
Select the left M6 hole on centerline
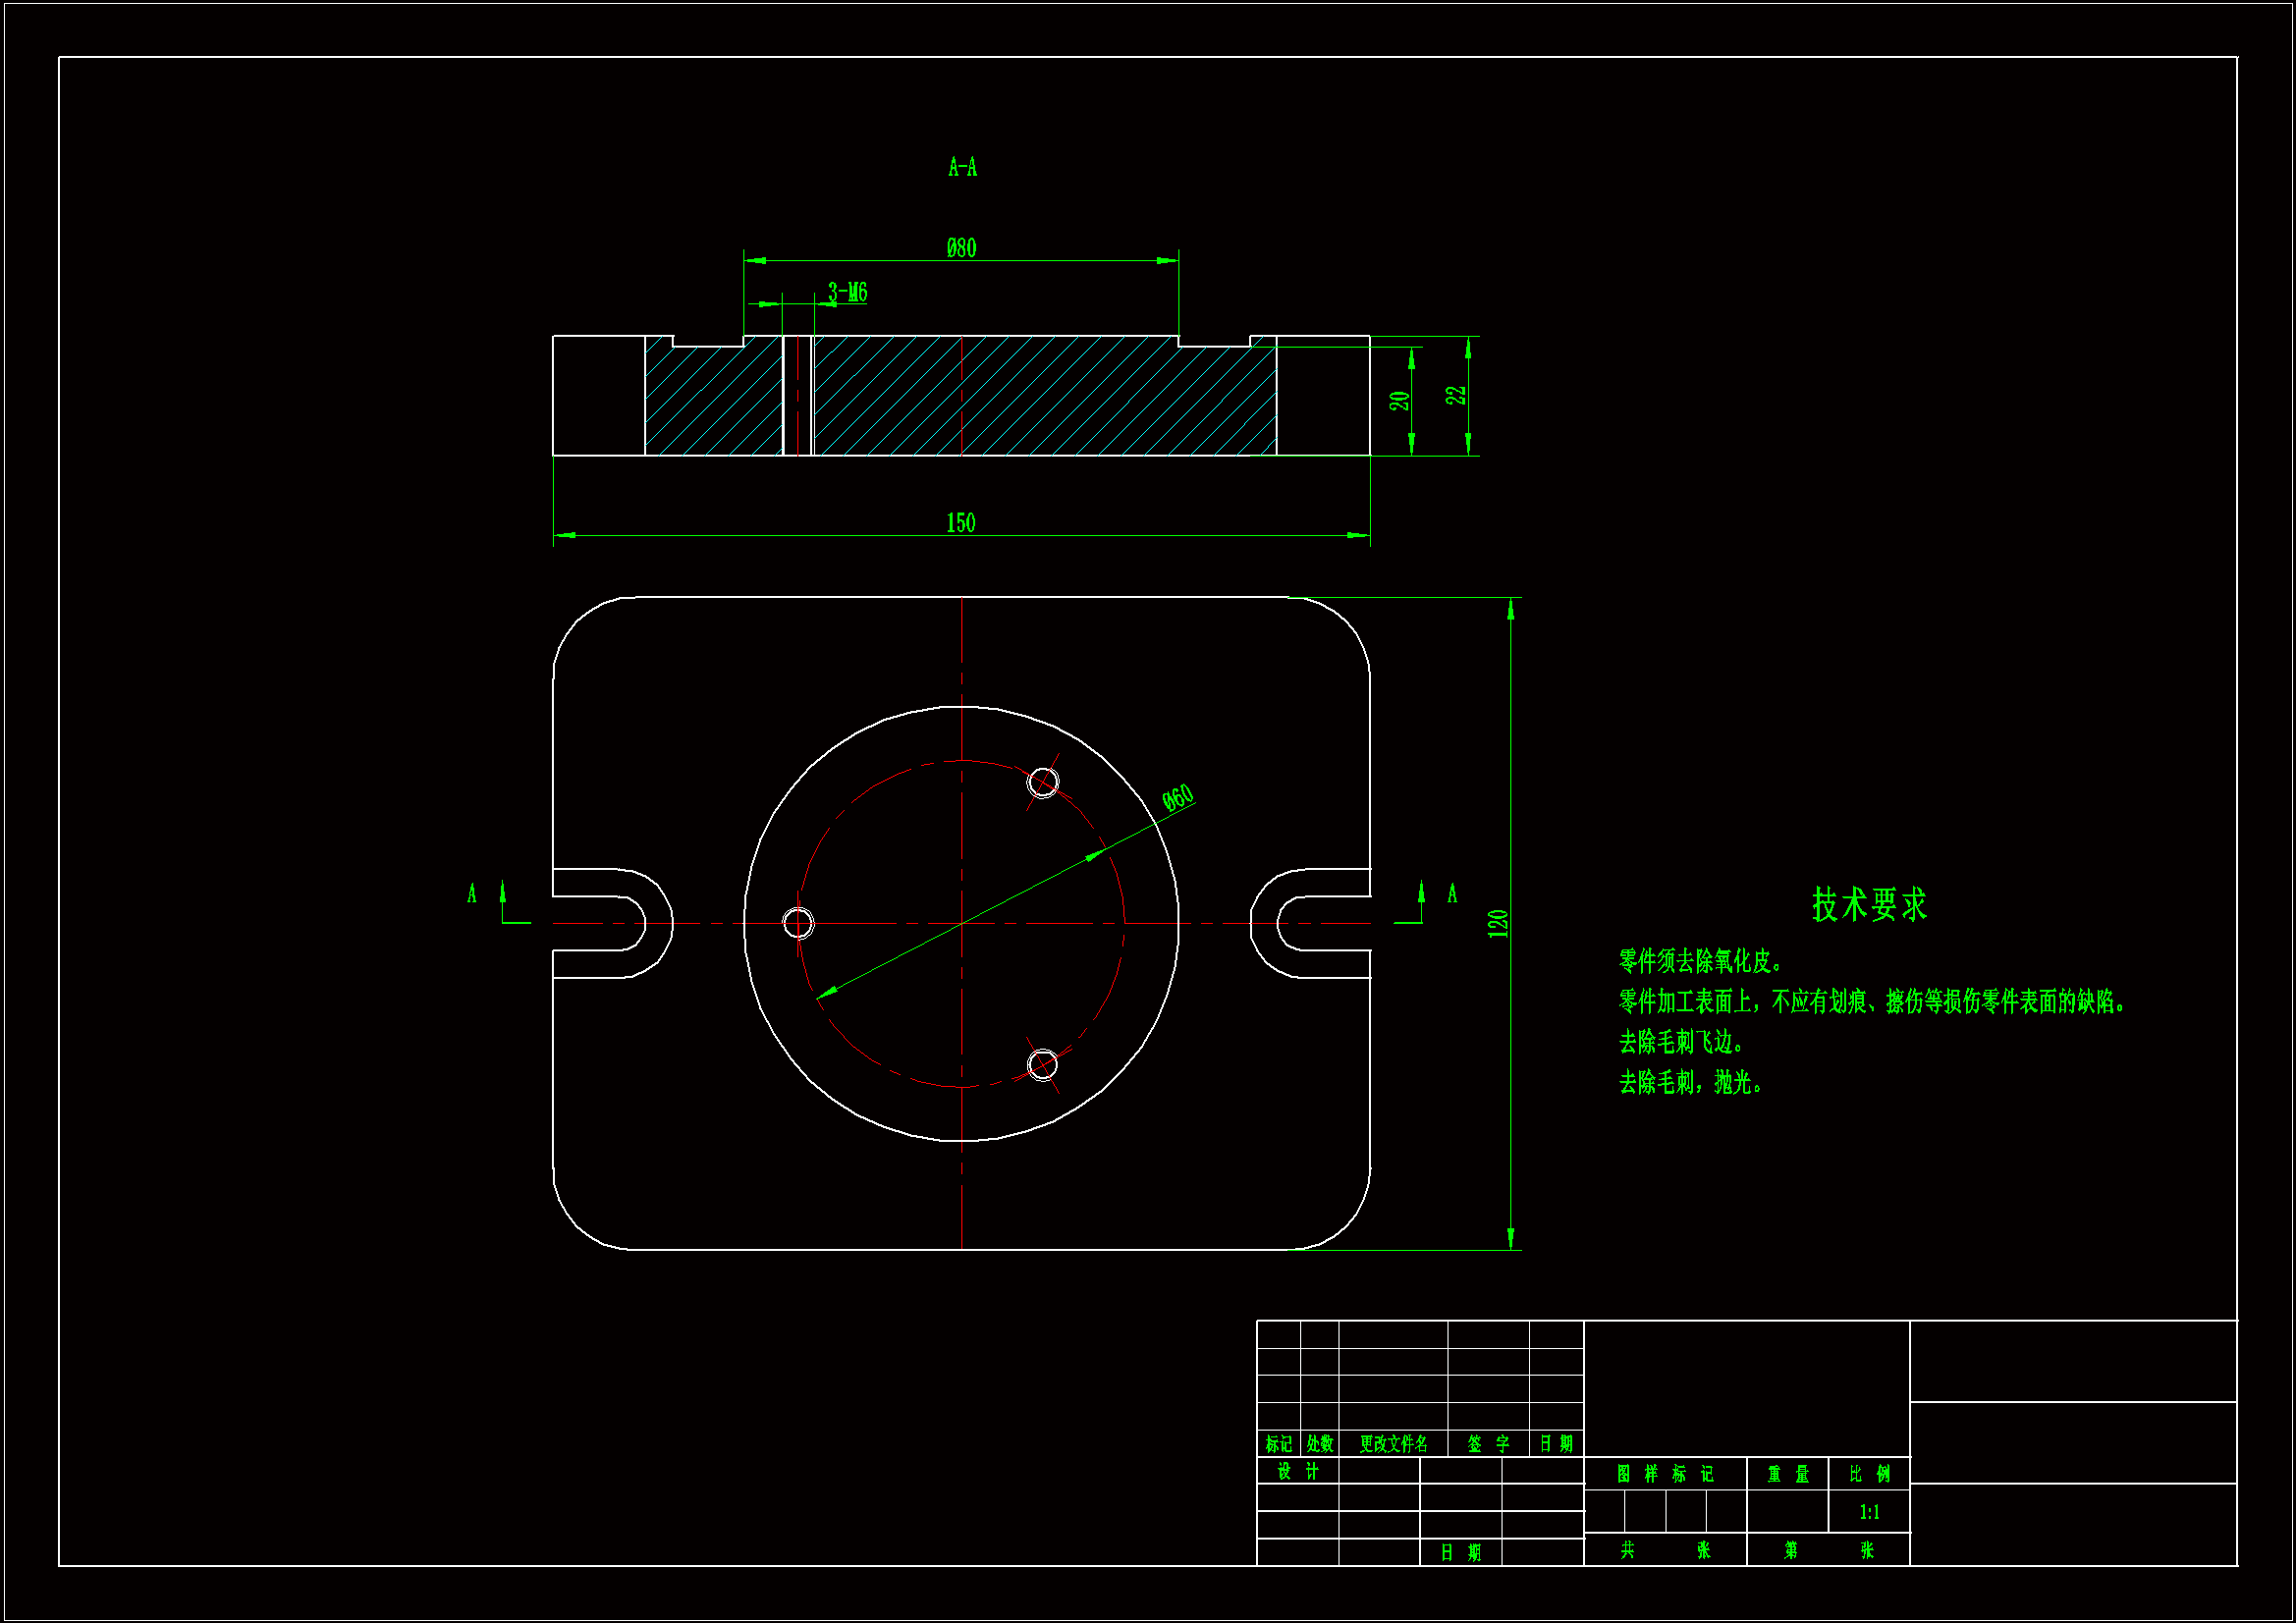click(798, 923)
